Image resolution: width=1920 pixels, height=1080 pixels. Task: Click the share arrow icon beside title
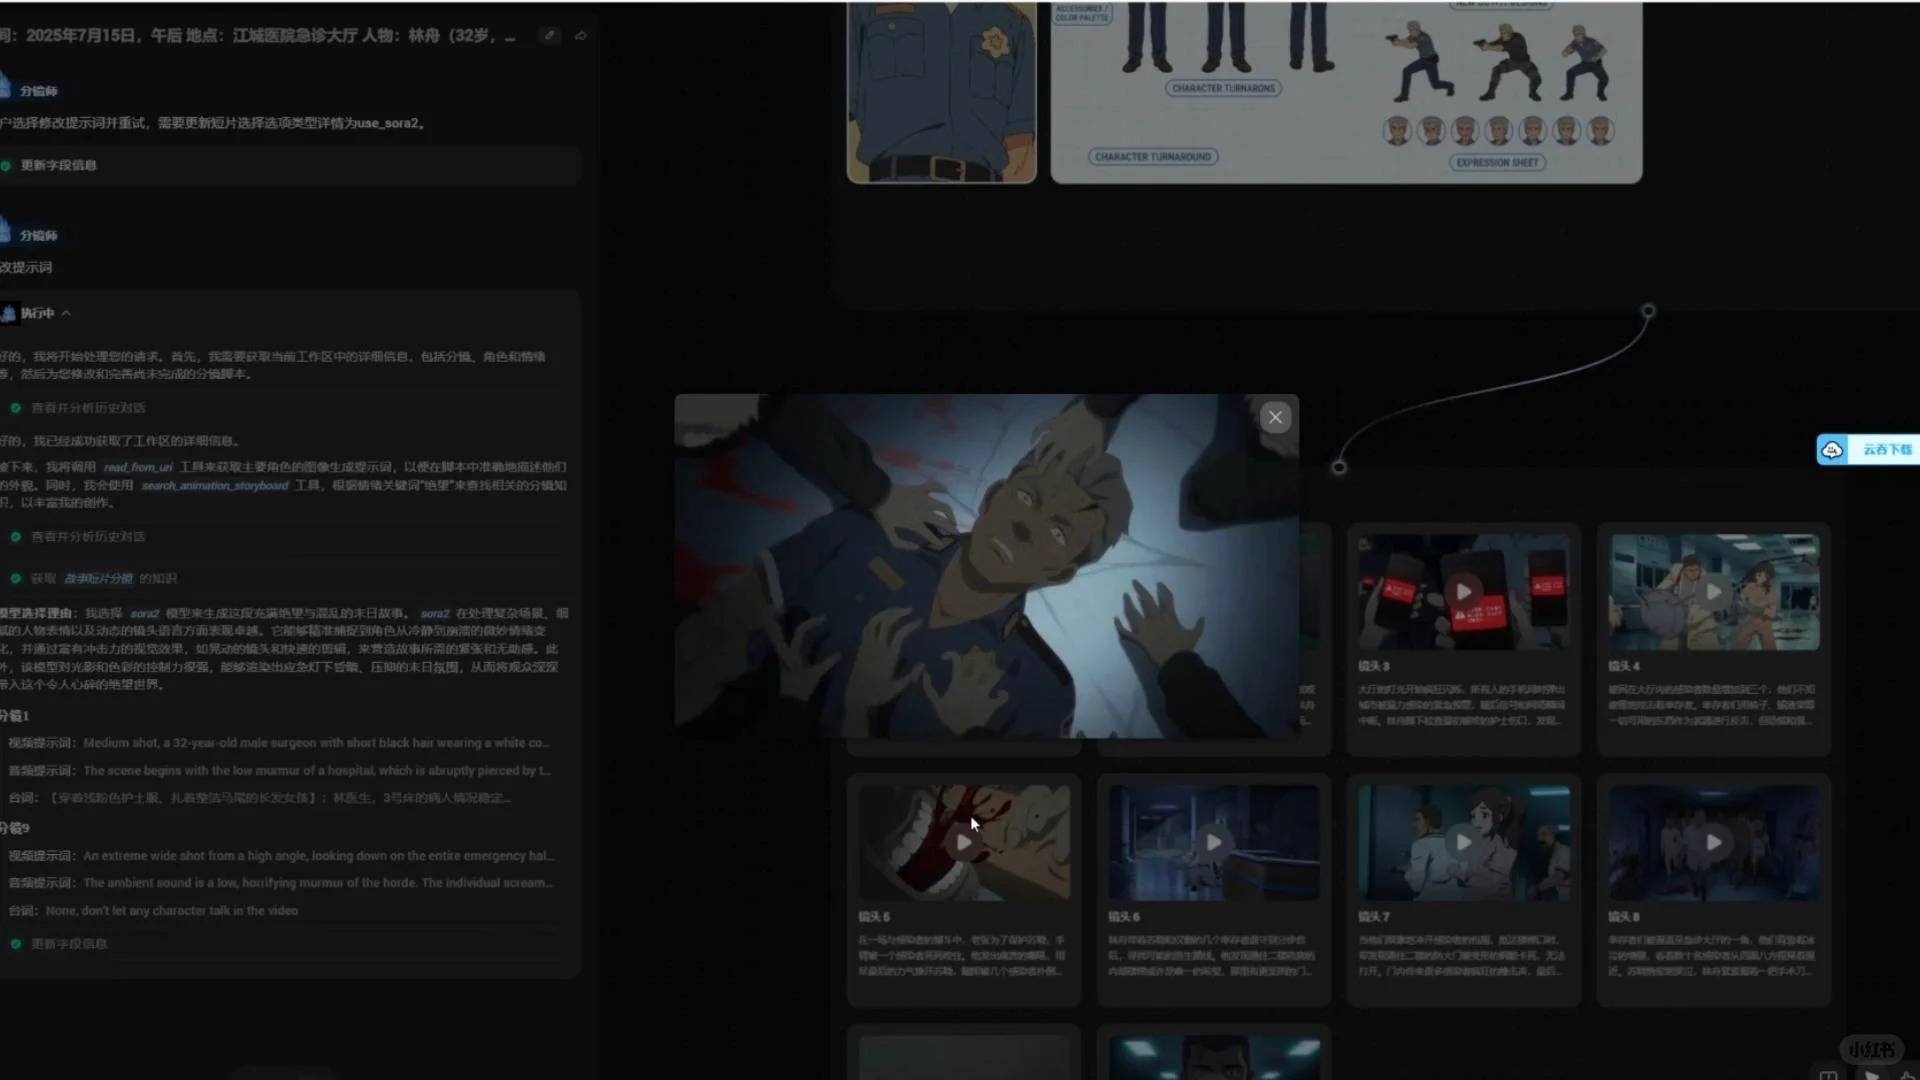(581, 36)
